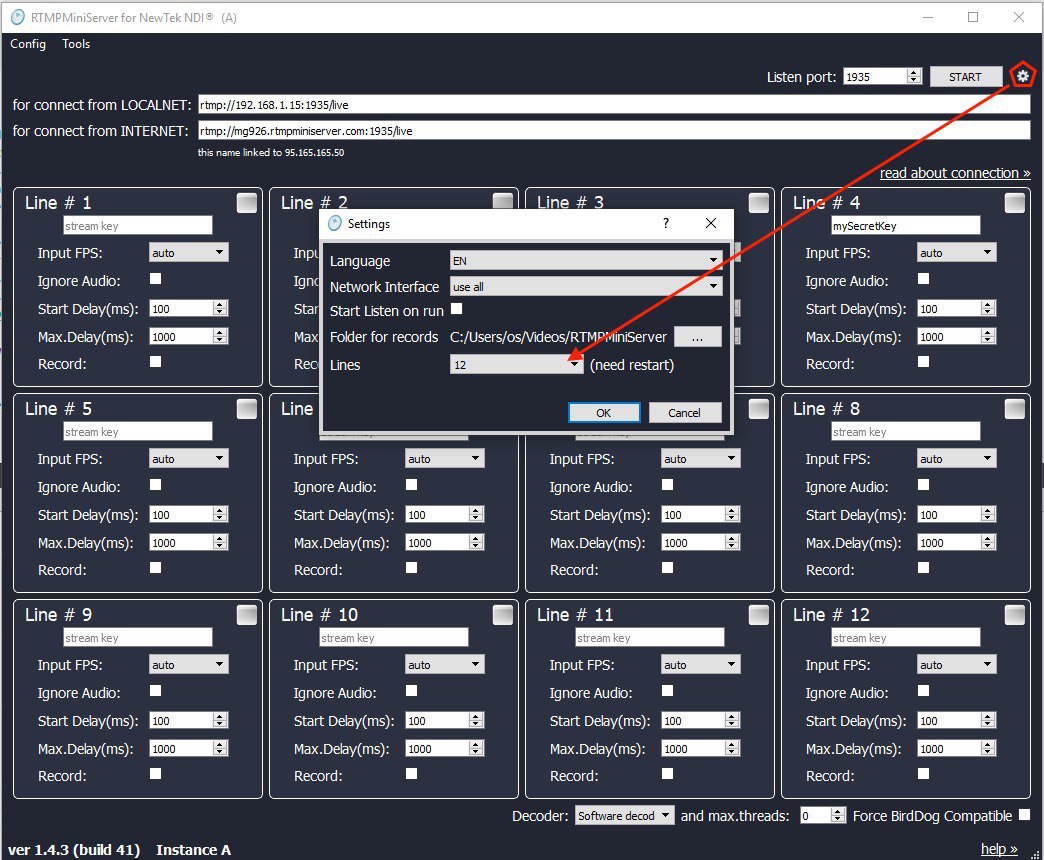Click Line # 12 status indicator square
The width and height of the screenshot is (1044, 860).
click(x=1015, y=615)
